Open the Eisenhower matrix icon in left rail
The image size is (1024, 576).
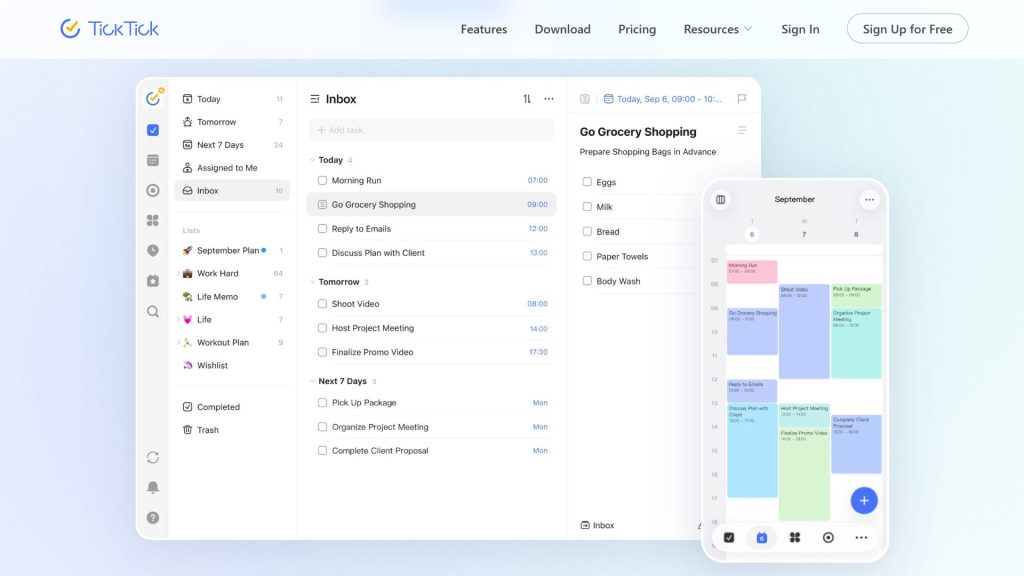[153, 220]
